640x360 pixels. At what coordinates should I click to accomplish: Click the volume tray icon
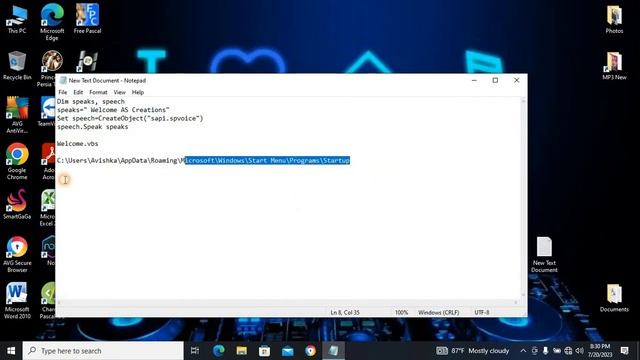(x=579, y=351)
